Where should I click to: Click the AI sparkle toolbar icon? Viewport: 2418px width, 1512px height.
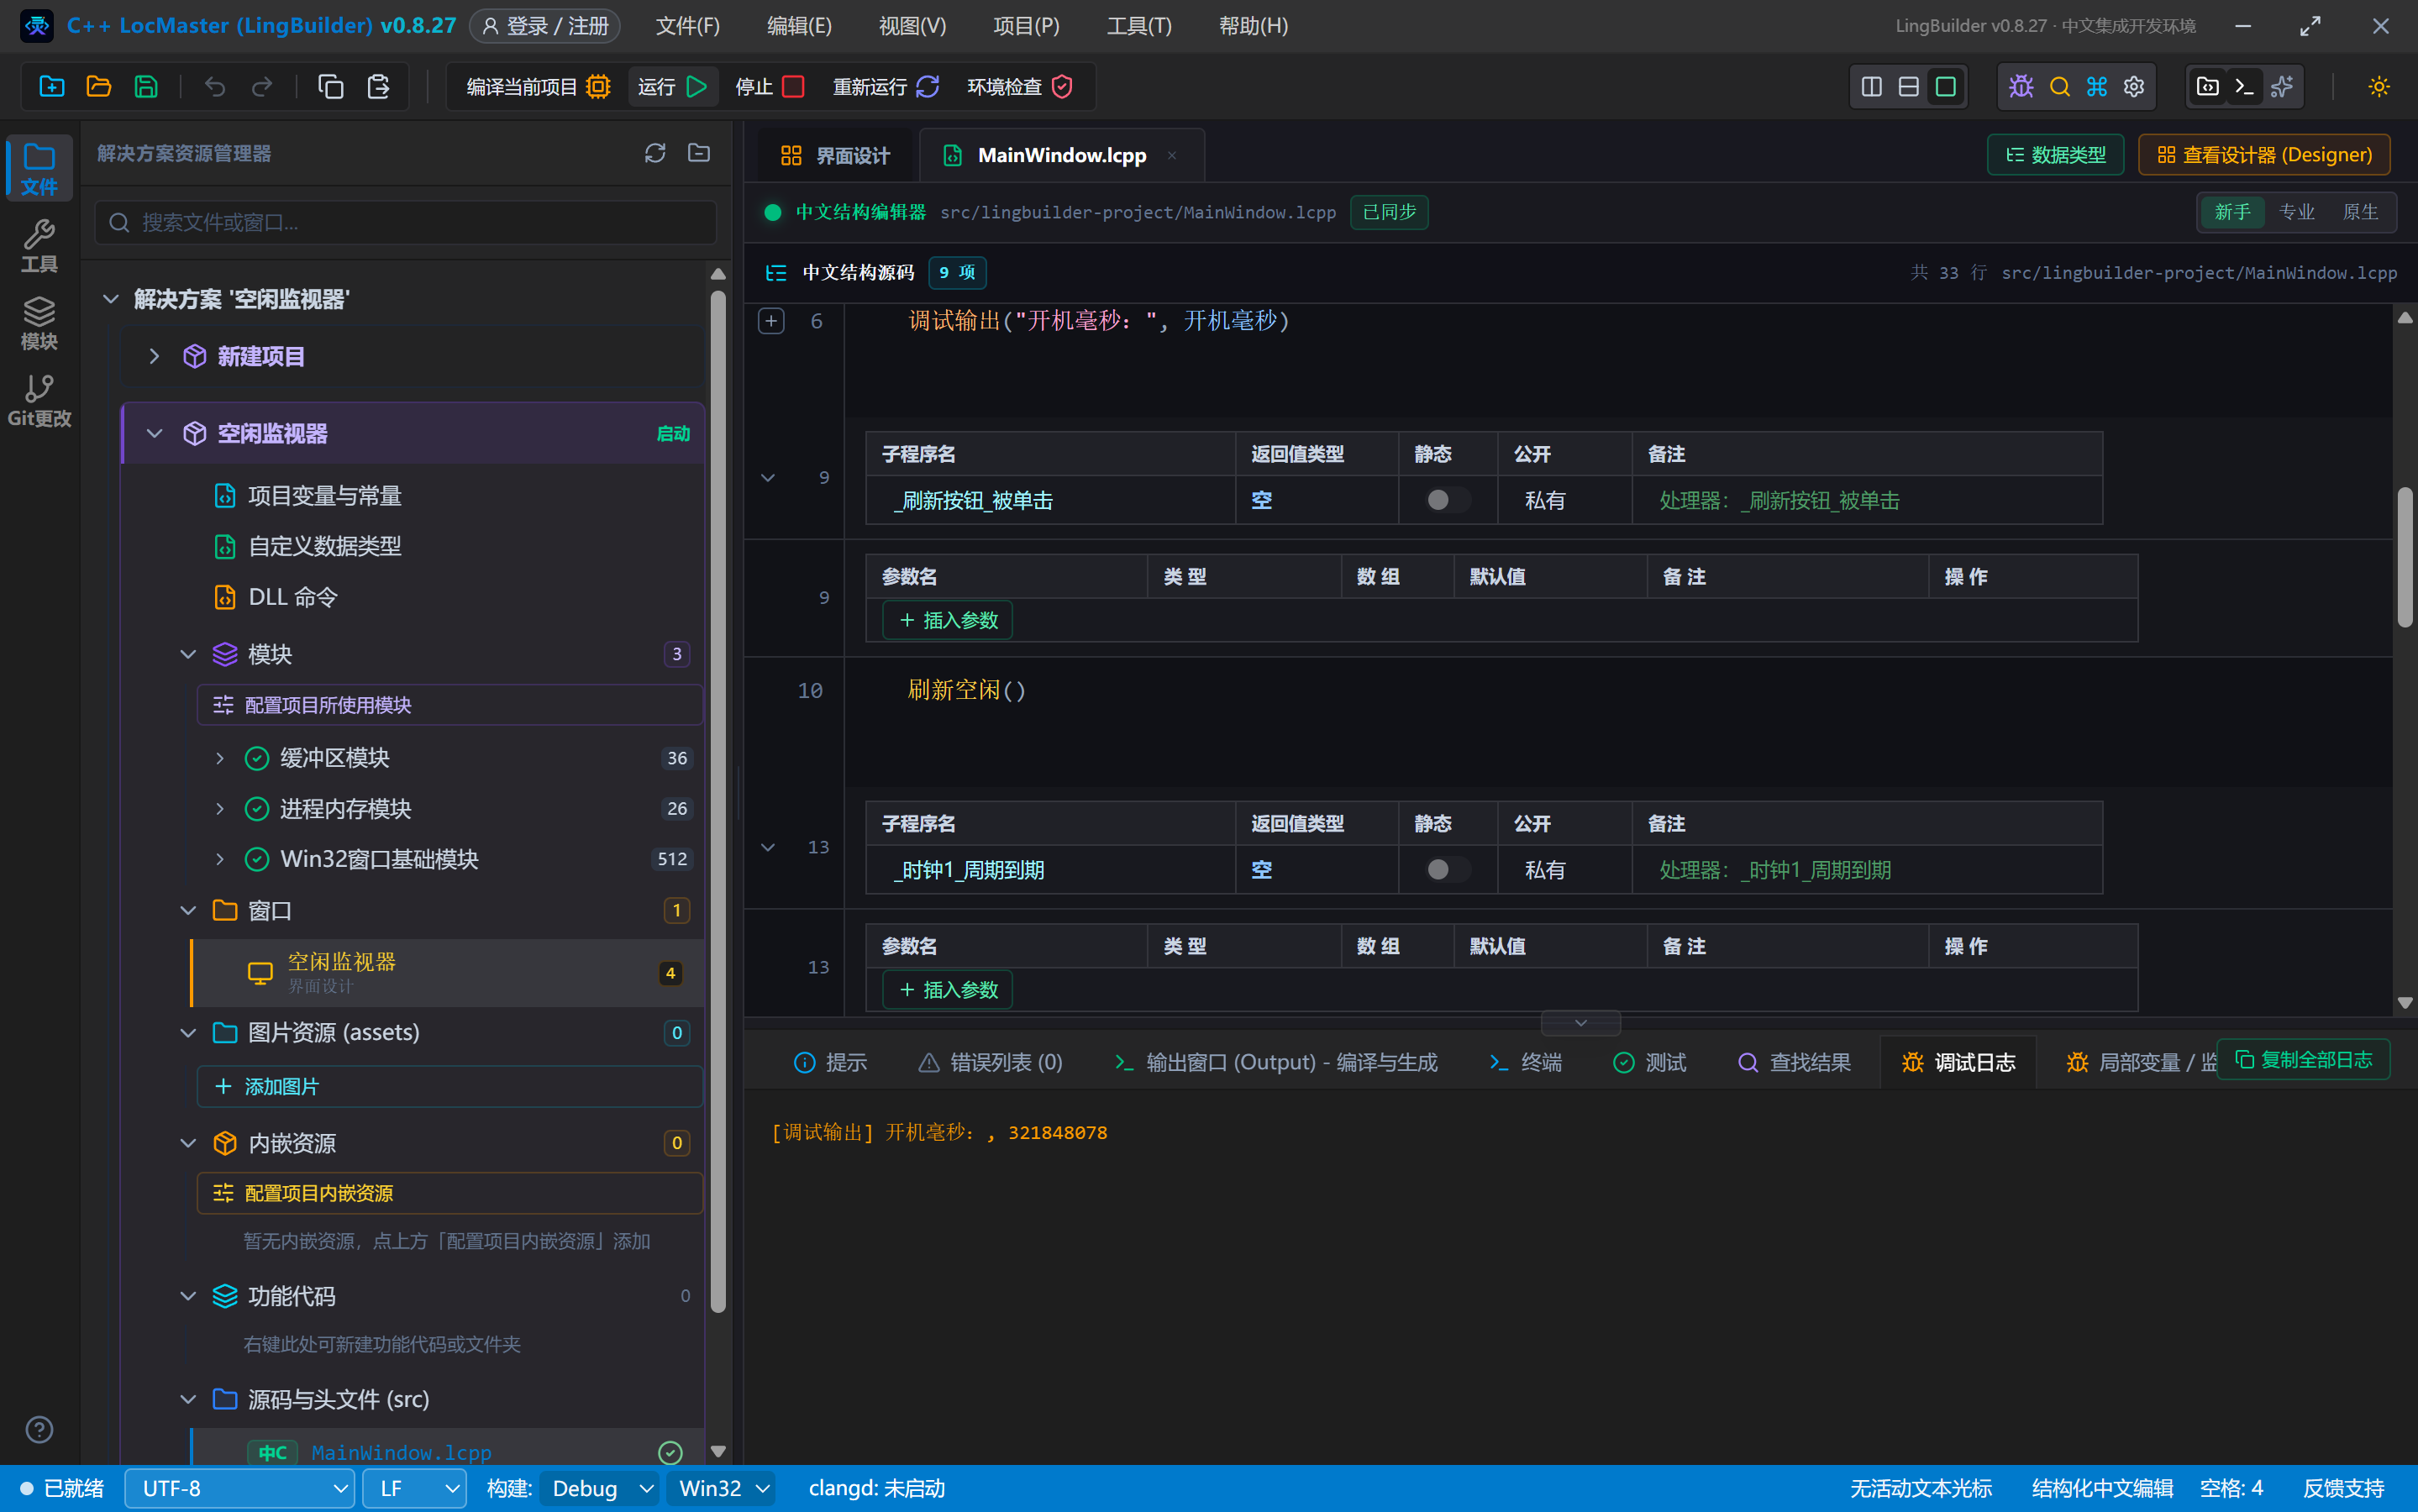[2282, 87]
